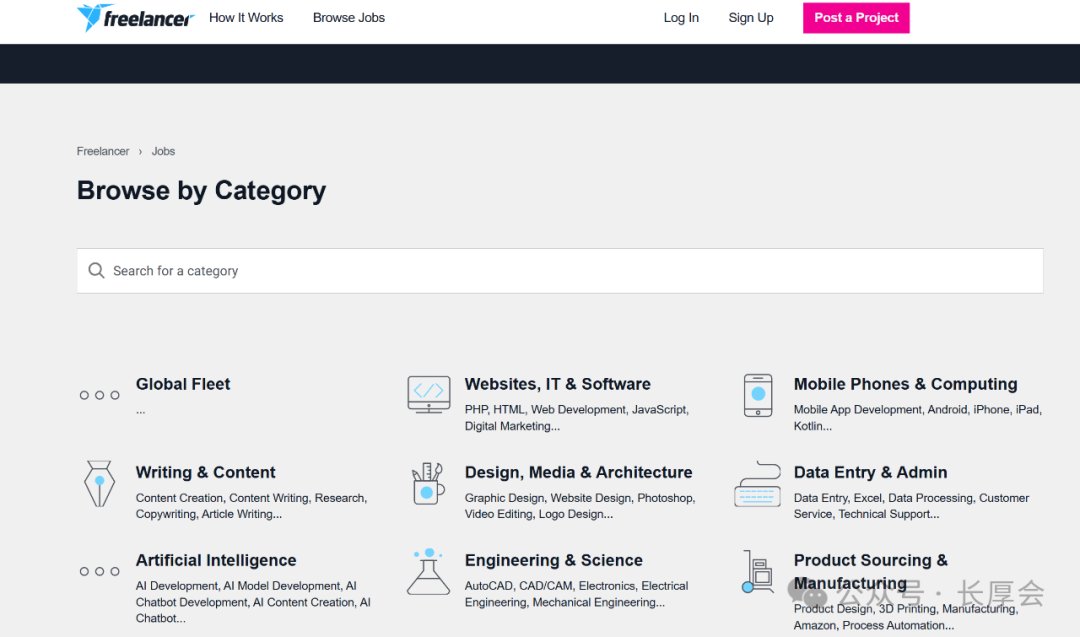The height and width of the screenshot is (637, 1080).
Task: Click the Post a Project button
Action: coord(856,18)
